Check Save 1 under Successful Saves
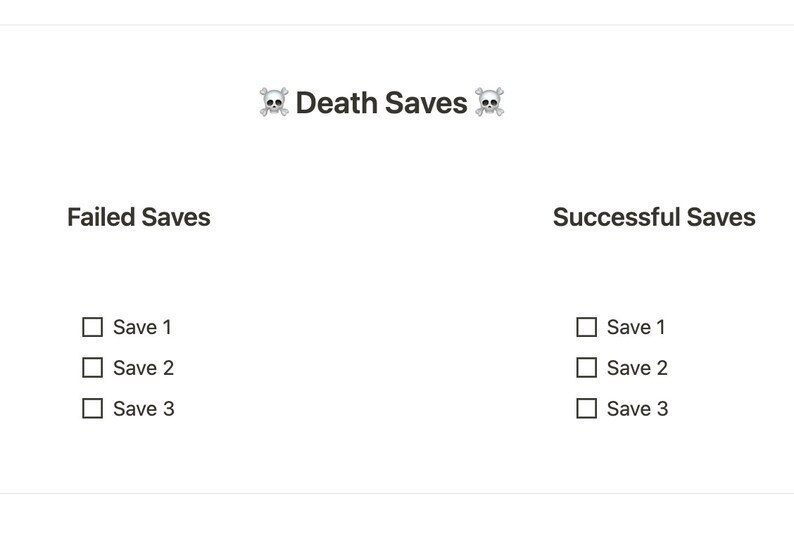 (586, 327)
